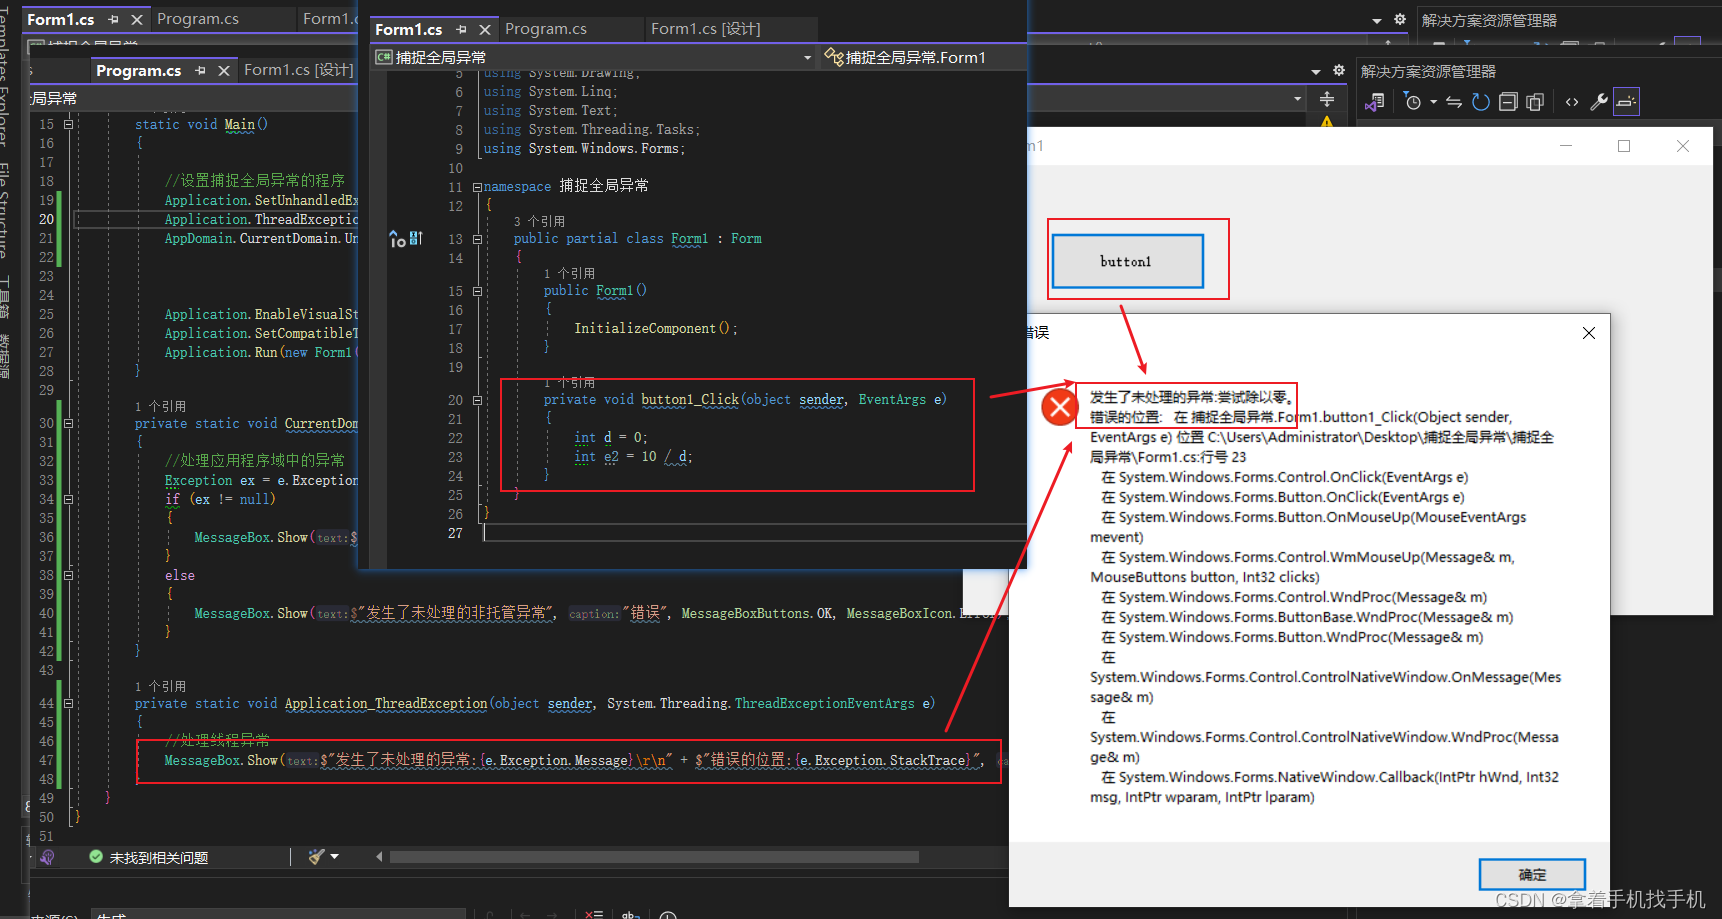
Task: Click 确定 button in error dialog
Action: coord(1532,874)
